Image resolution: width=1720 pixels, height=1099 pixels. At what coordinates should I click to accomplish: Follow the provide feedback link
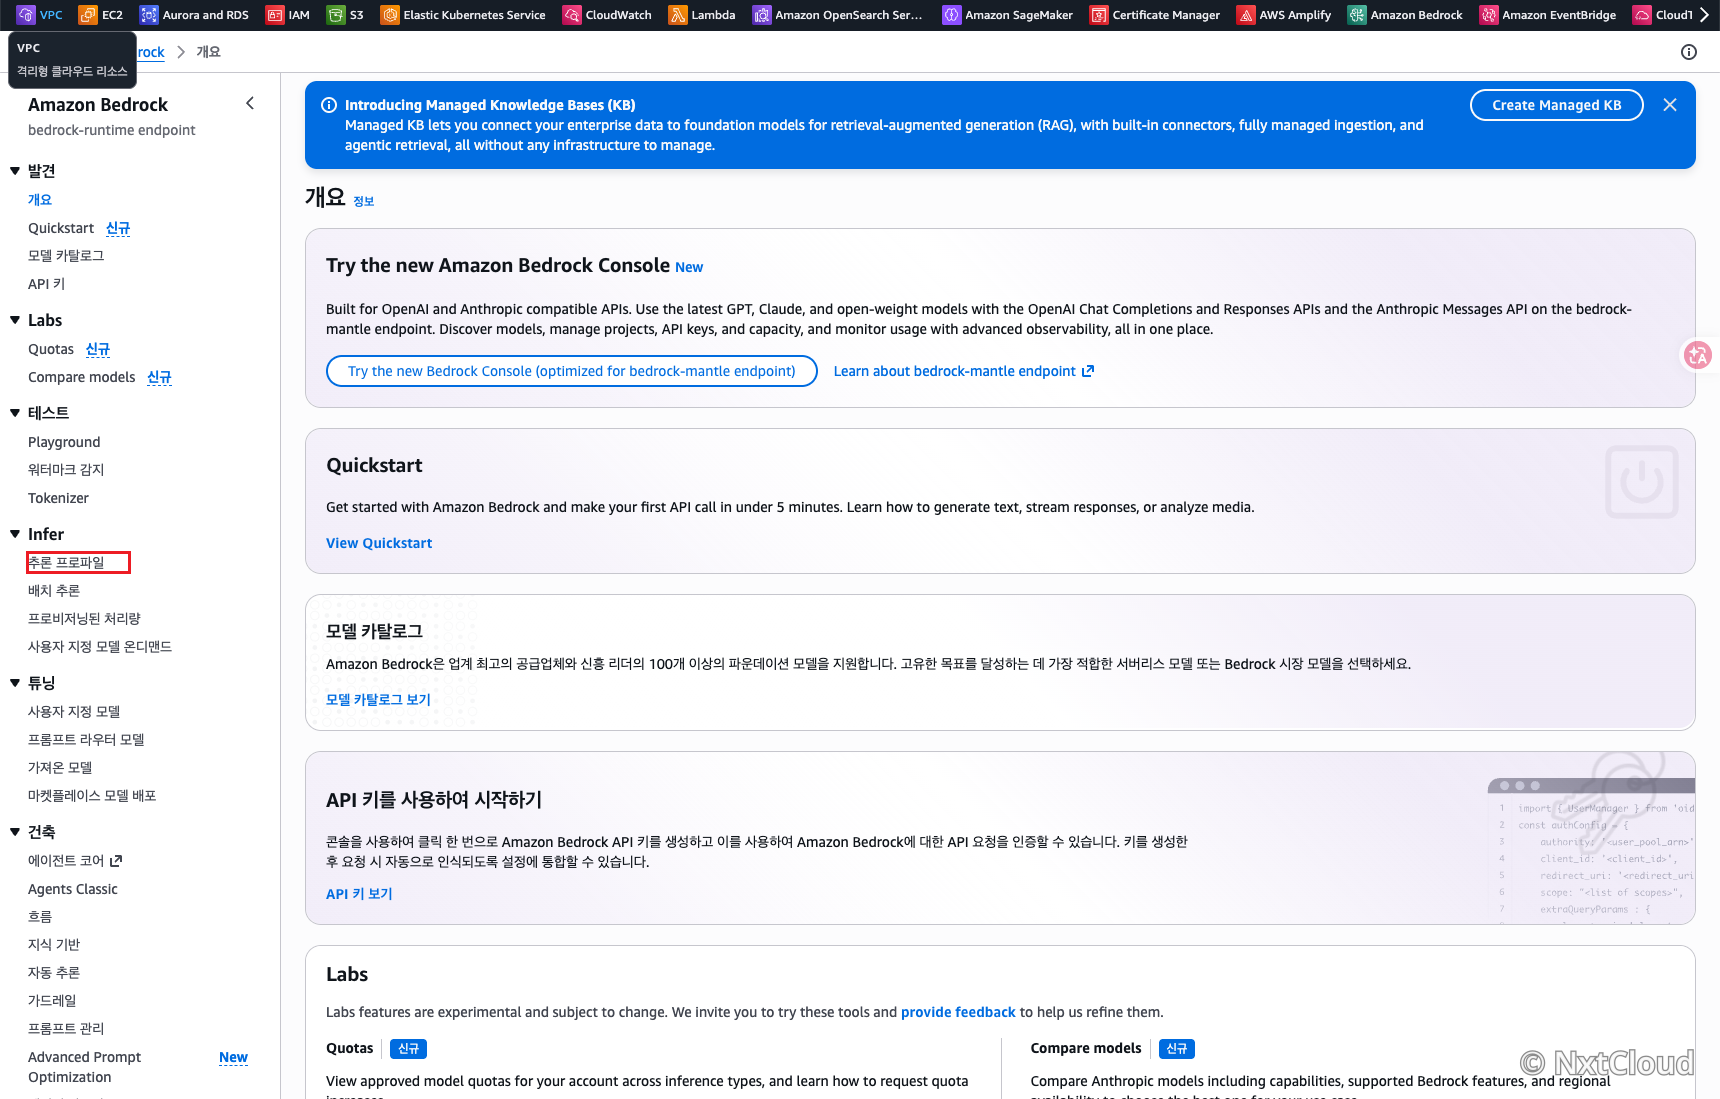pos(958,1012)
